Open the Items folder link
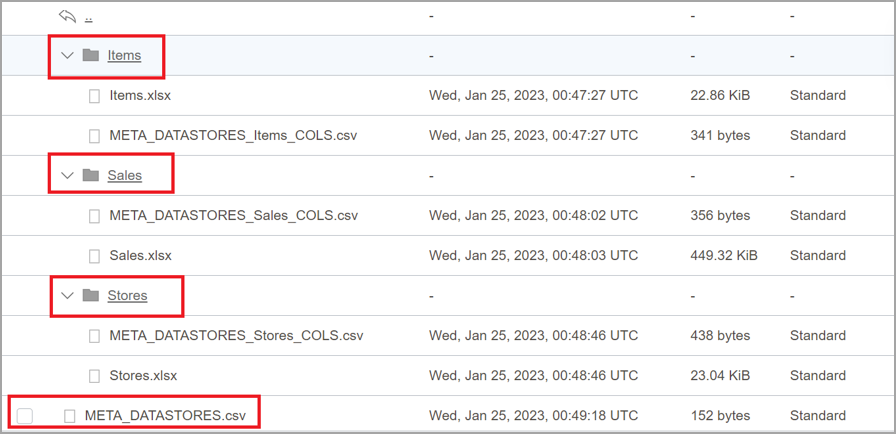Screen dimensions: 896x434 (x=124, y=55)
